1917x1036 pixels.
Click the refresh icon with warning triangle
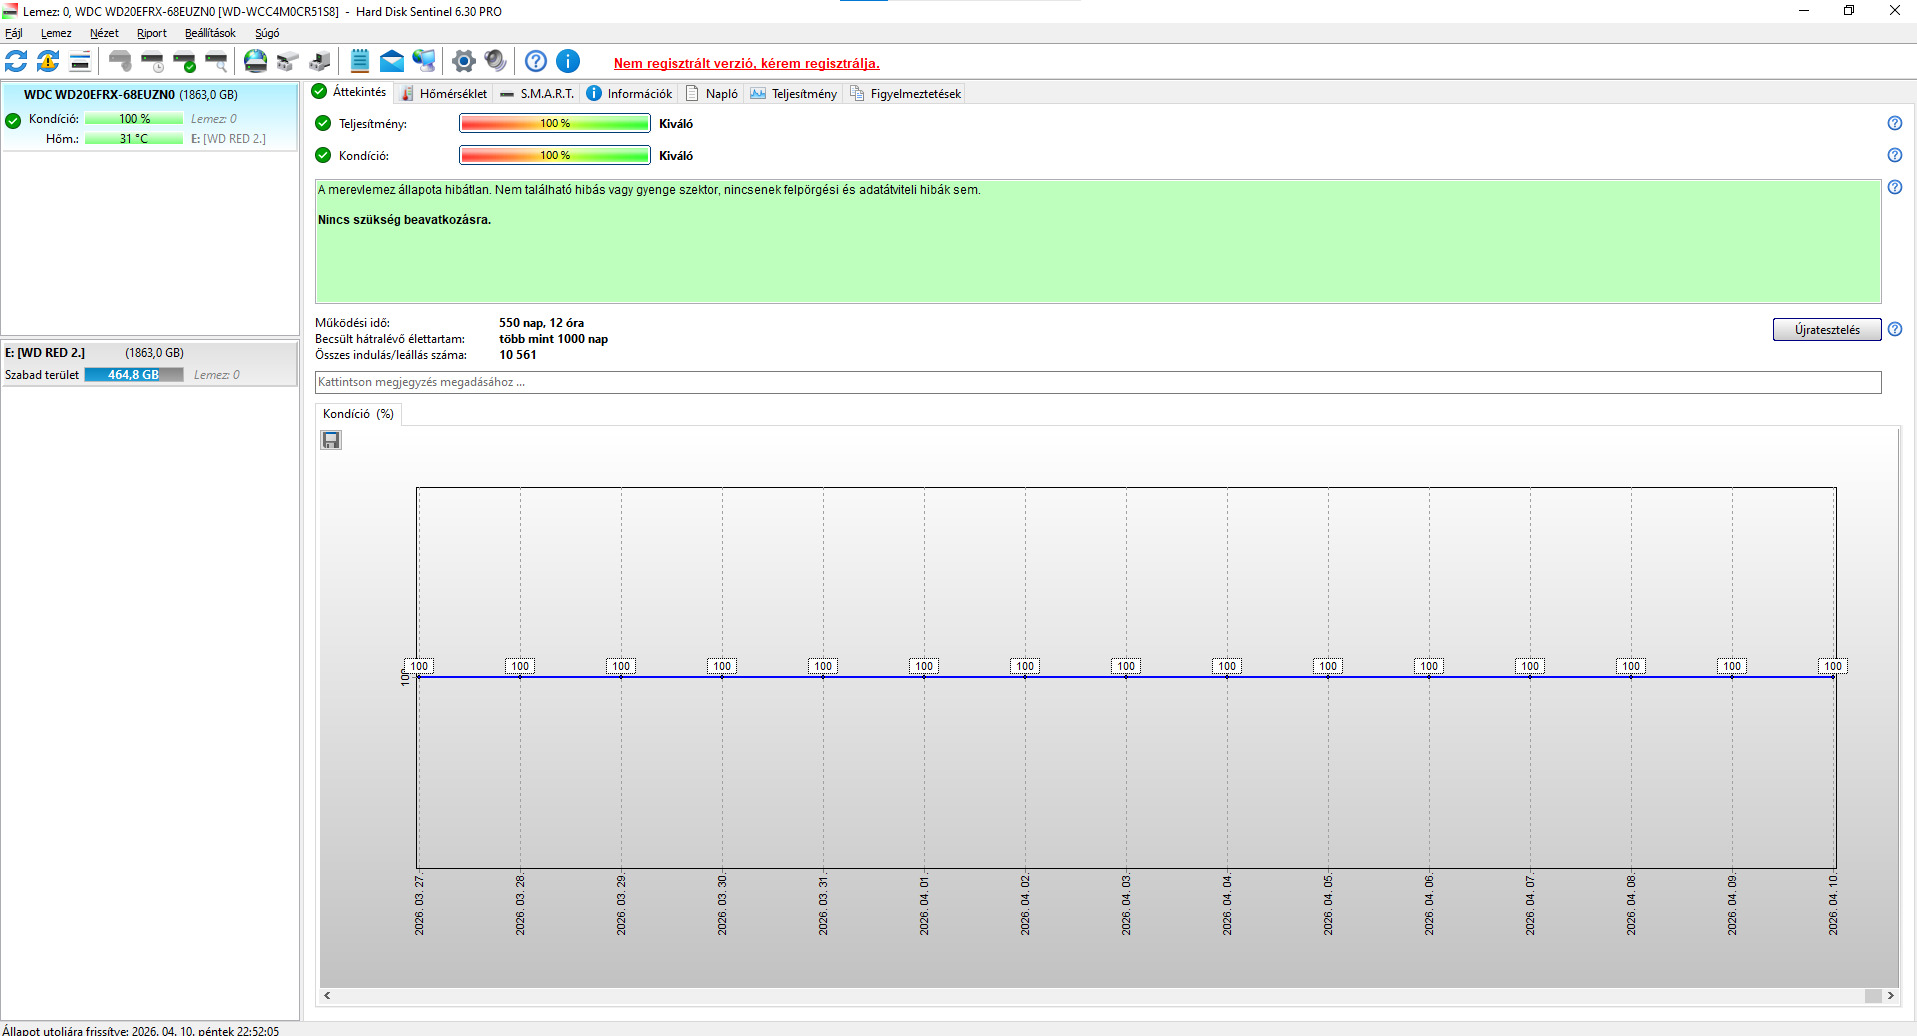[x=48, y=61]
